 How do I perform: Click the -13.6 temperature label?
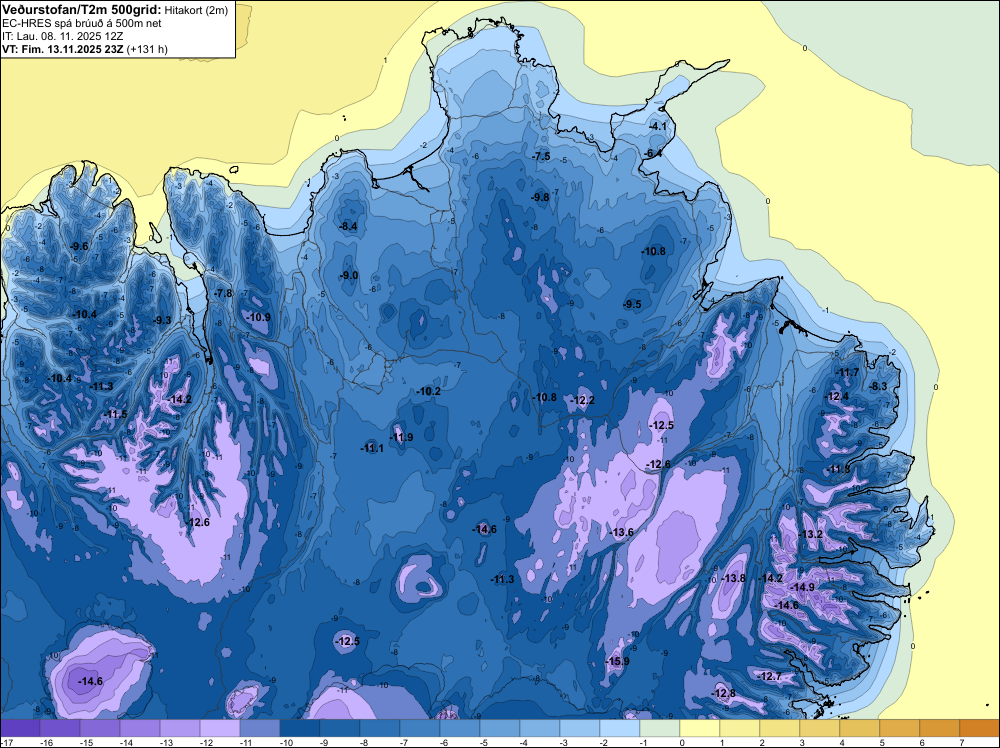621,532
